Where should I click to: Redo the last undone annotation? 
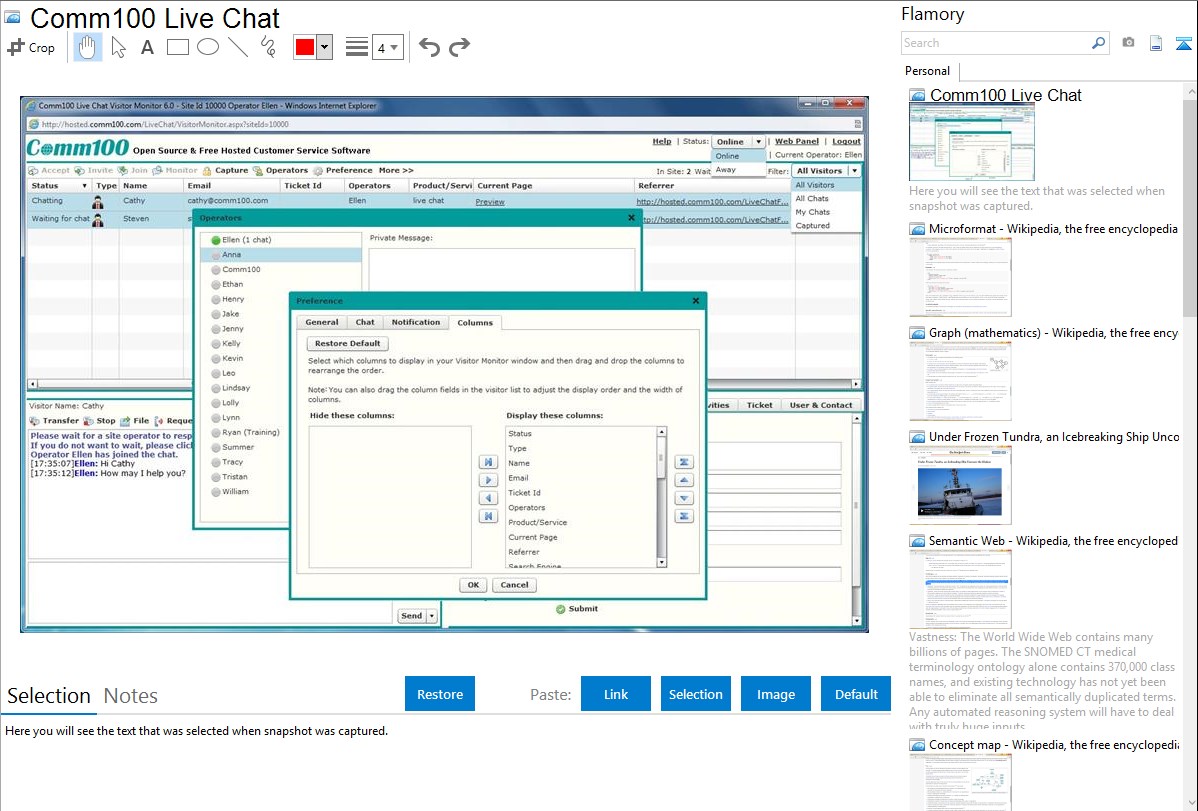459,47
